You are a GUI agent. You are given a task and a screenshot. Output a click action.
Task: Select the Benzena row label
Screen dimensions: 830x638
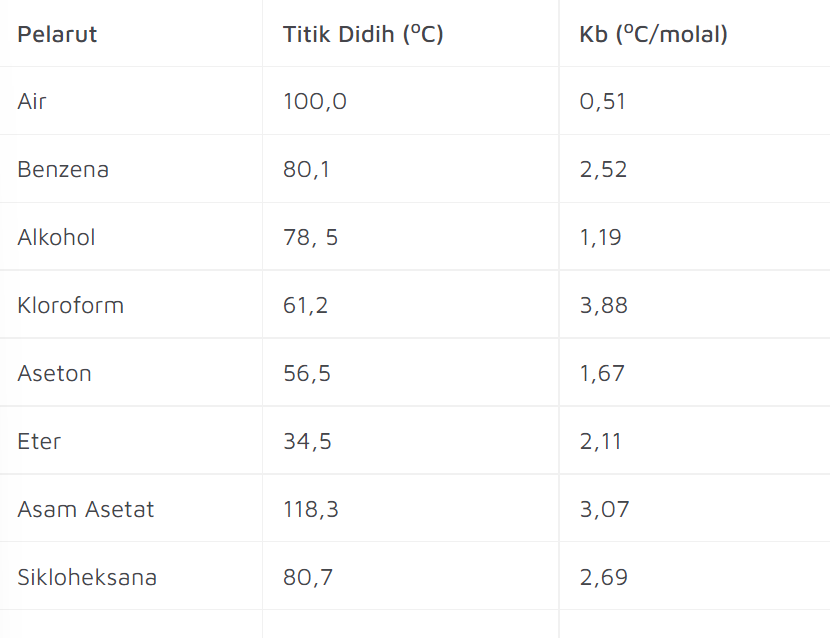click(63, 169)
